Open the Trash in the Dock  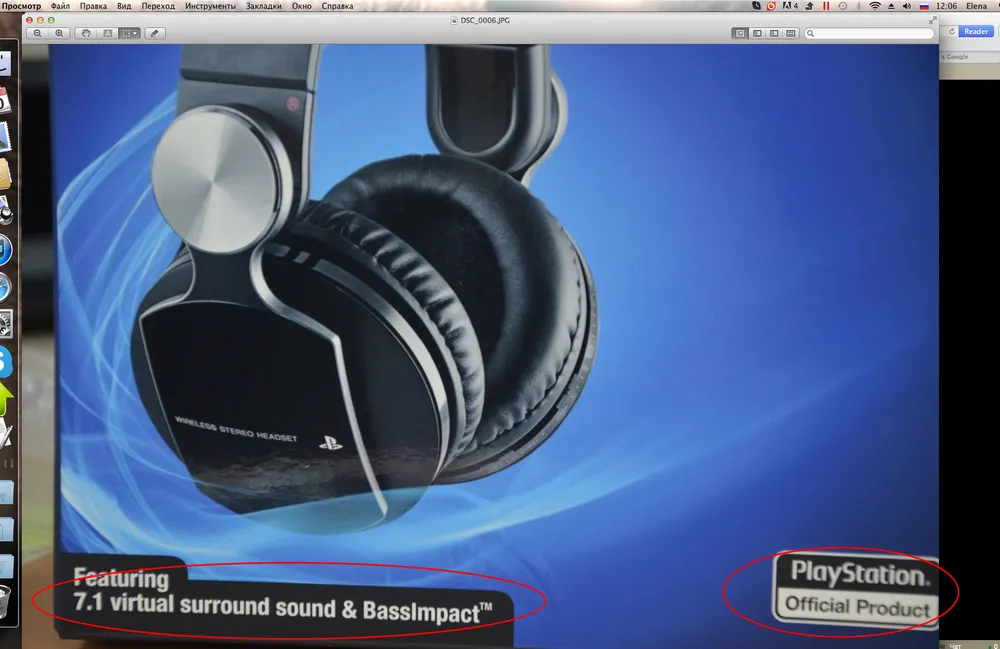click(4, 602)
